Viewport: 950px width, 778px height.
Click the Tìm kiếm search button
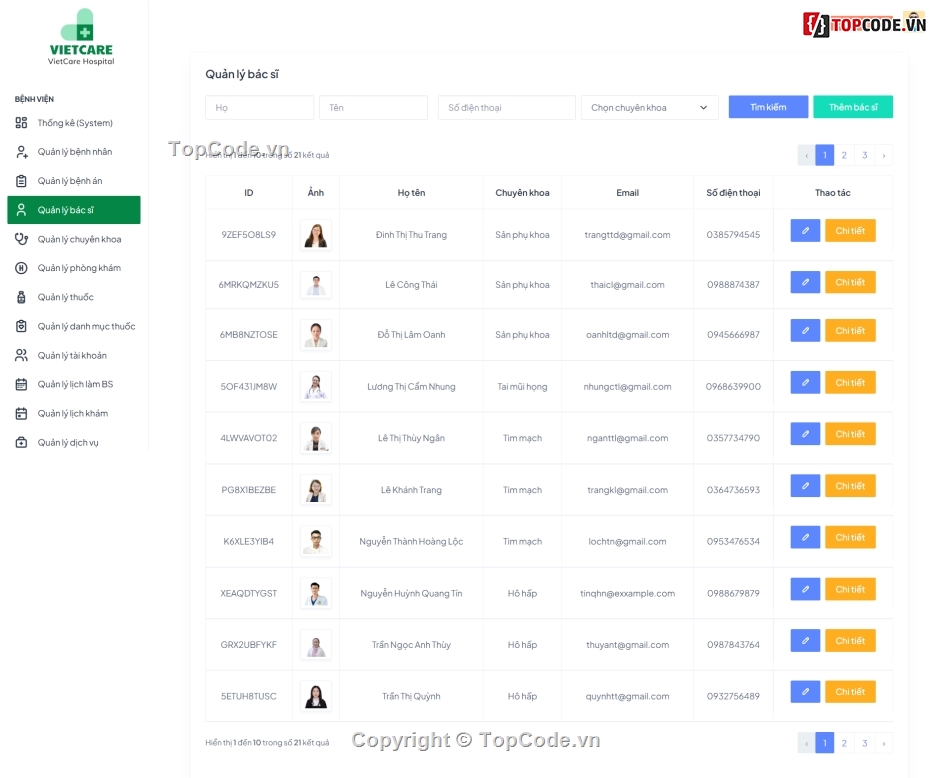click(768, 106)
